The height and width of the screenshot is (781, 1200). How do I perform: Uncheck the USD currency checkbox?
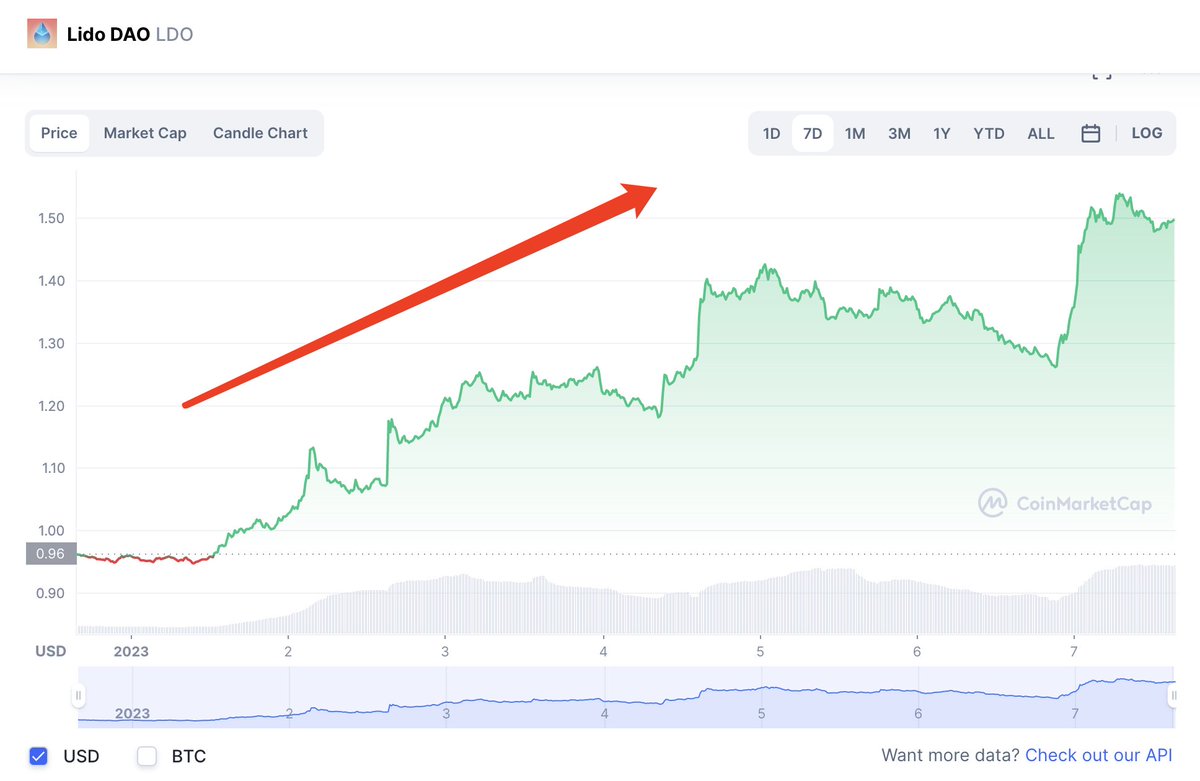(x=39, y=756)
